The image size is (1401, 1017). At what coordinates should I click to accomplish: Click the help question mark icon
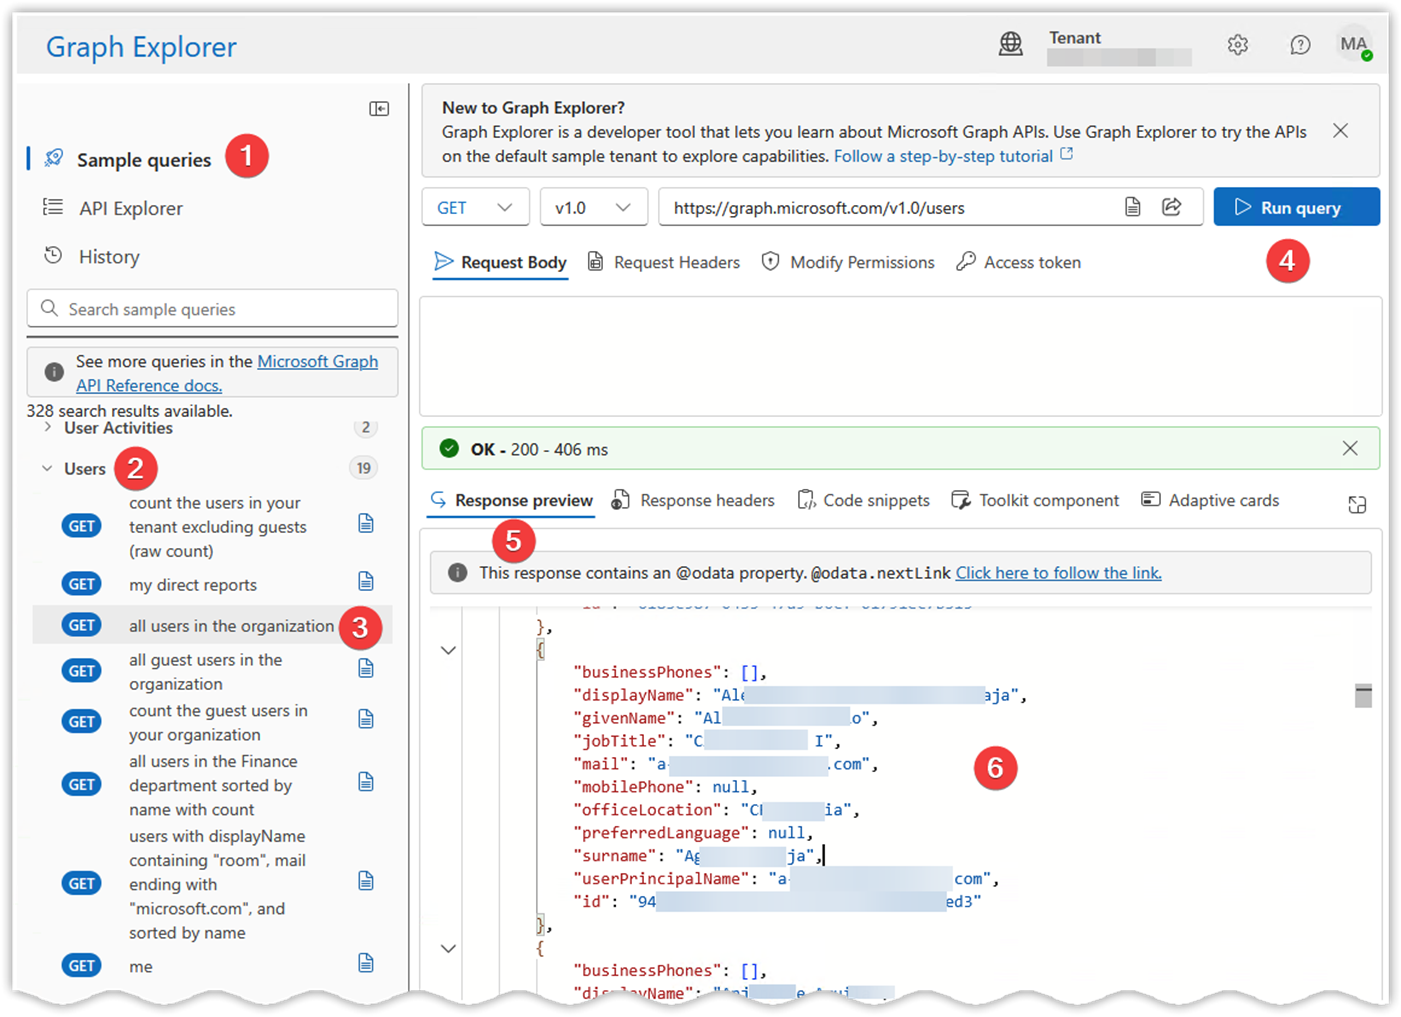point(1300,45)
